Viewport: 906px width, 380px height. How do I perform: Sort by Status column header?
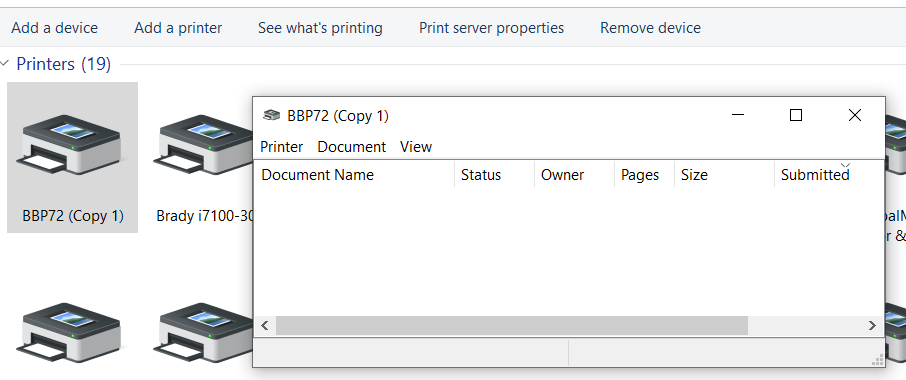point(495,174)
